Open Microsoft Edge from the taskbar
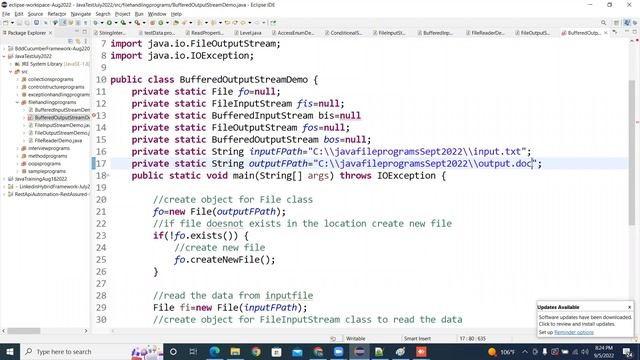The width and height of the screenshot is (640, 360). point(214,351)
